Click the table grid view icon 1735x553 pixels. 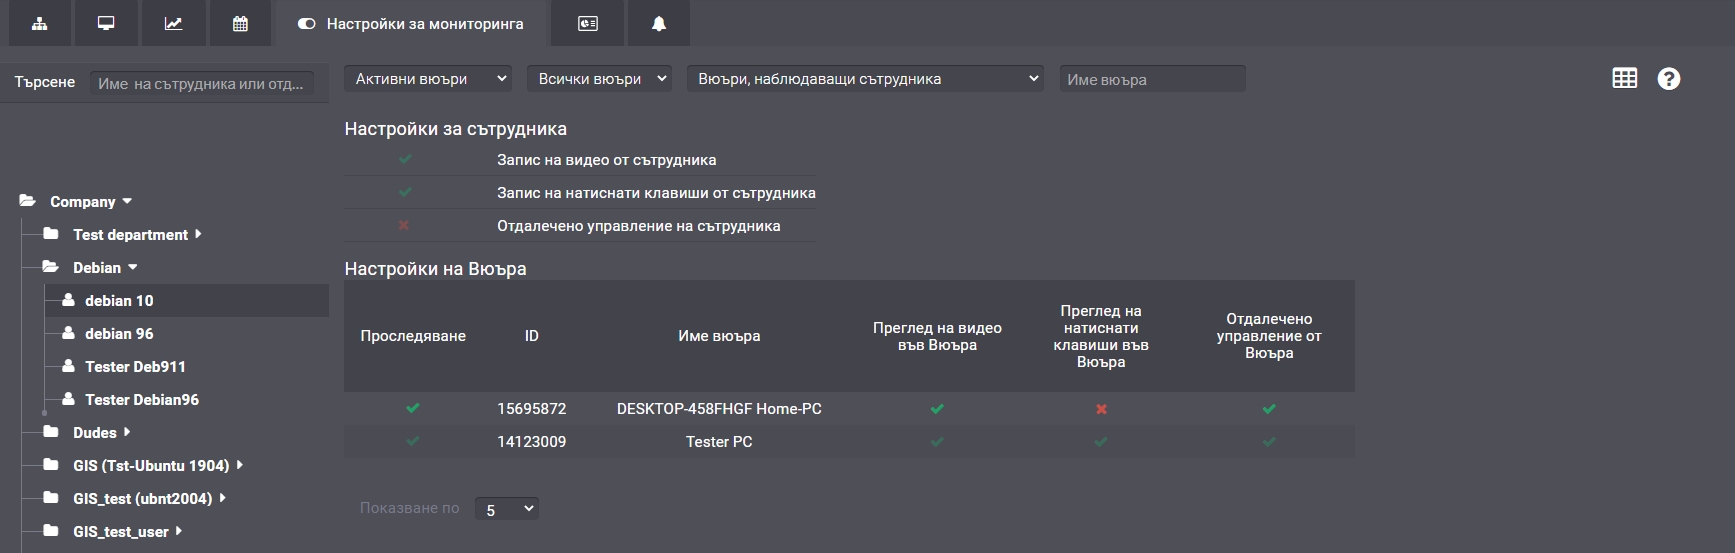pyautogui.click(x=1625, y=78)
